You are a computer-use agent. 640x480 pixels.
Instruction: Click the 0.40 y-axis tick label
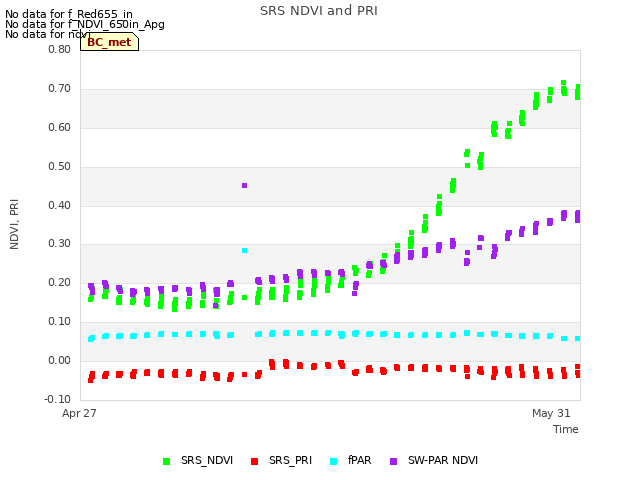[60, 205]
